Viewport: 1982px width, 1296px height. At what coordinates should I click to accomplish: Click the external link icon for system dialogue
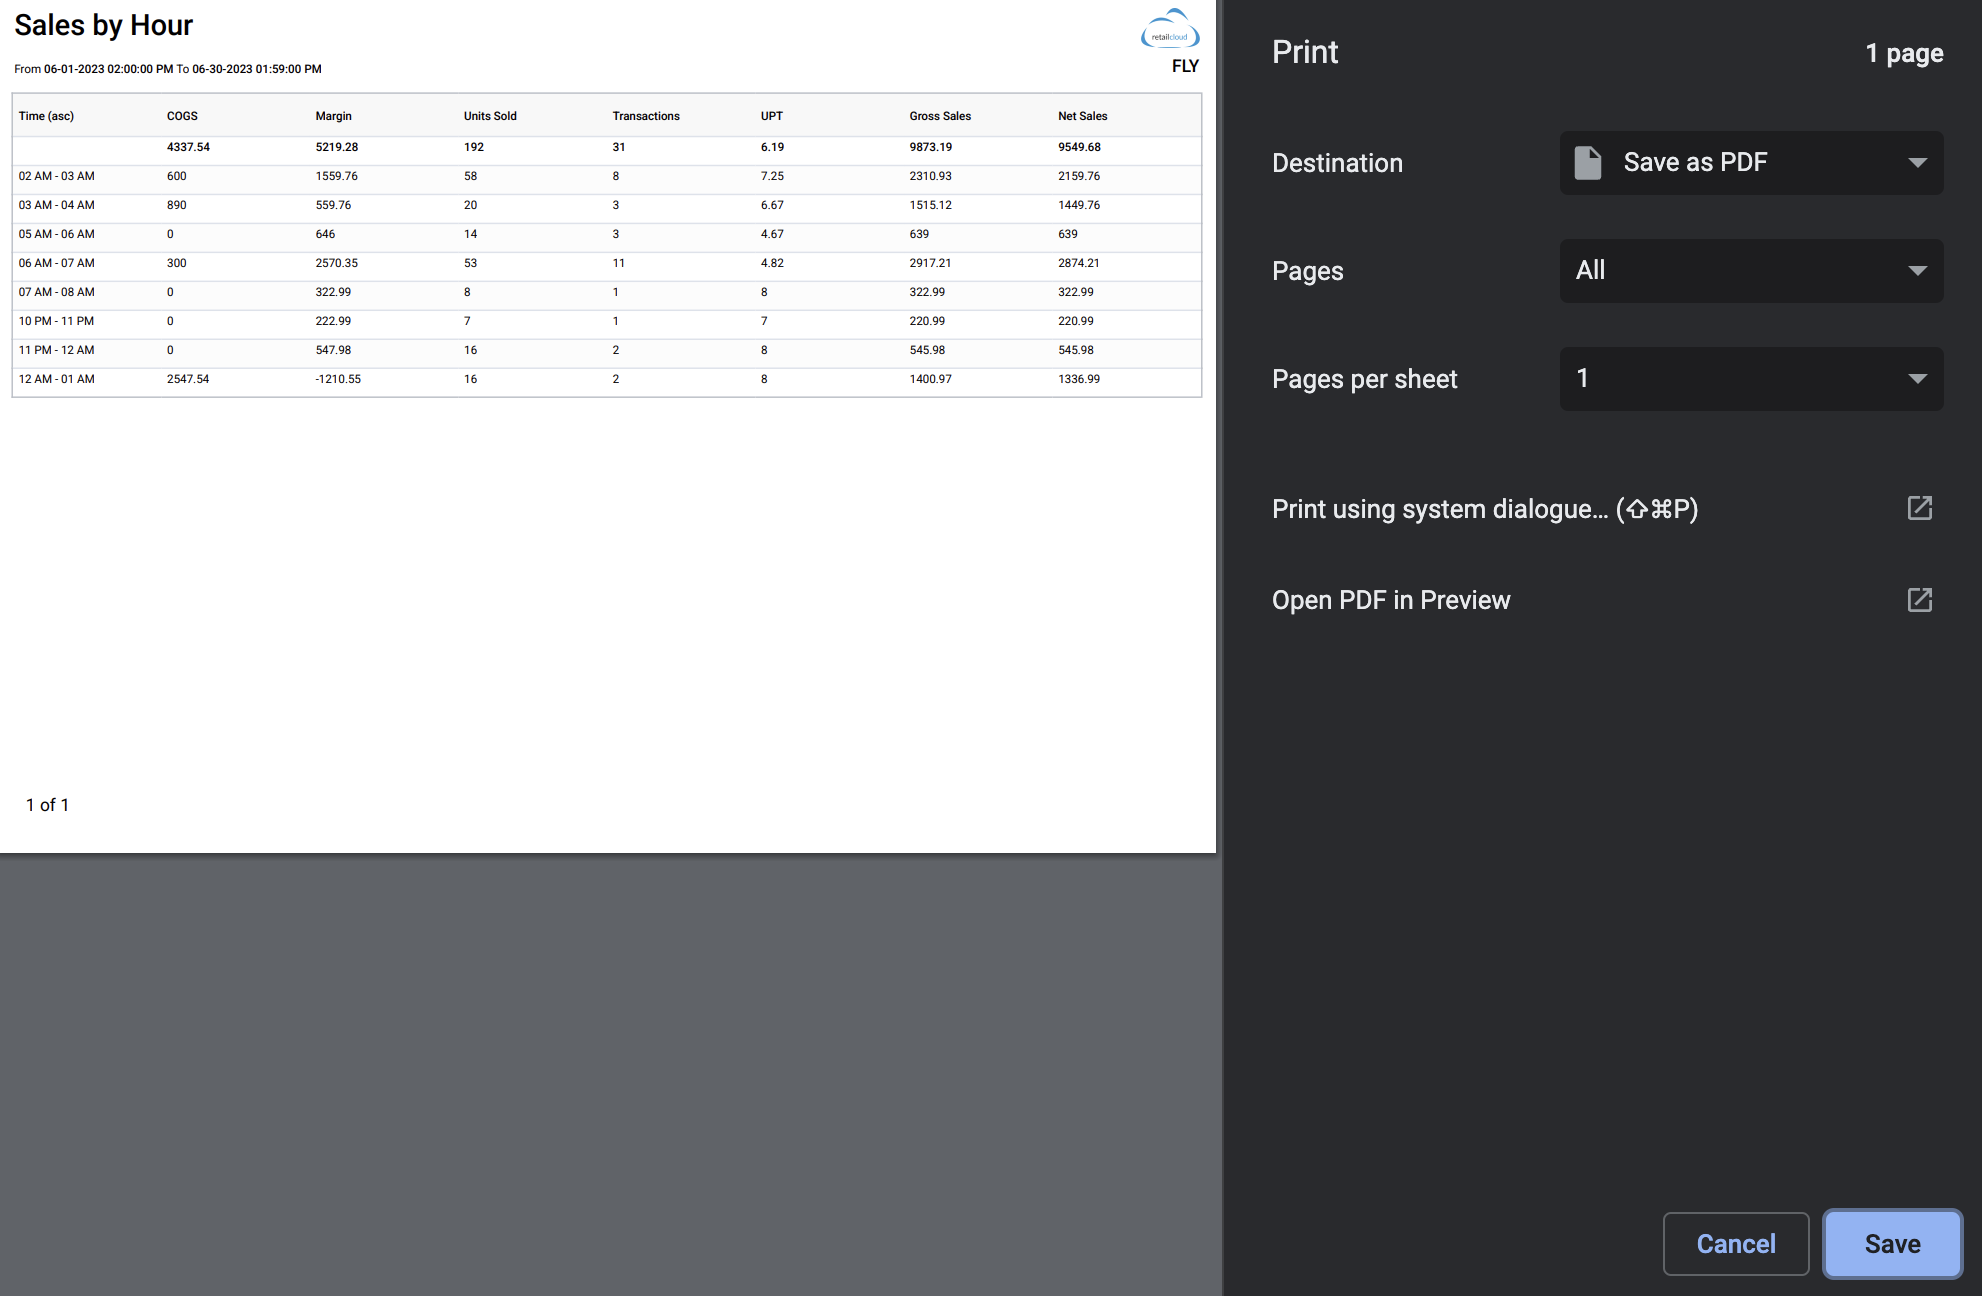coord(1920,508)
